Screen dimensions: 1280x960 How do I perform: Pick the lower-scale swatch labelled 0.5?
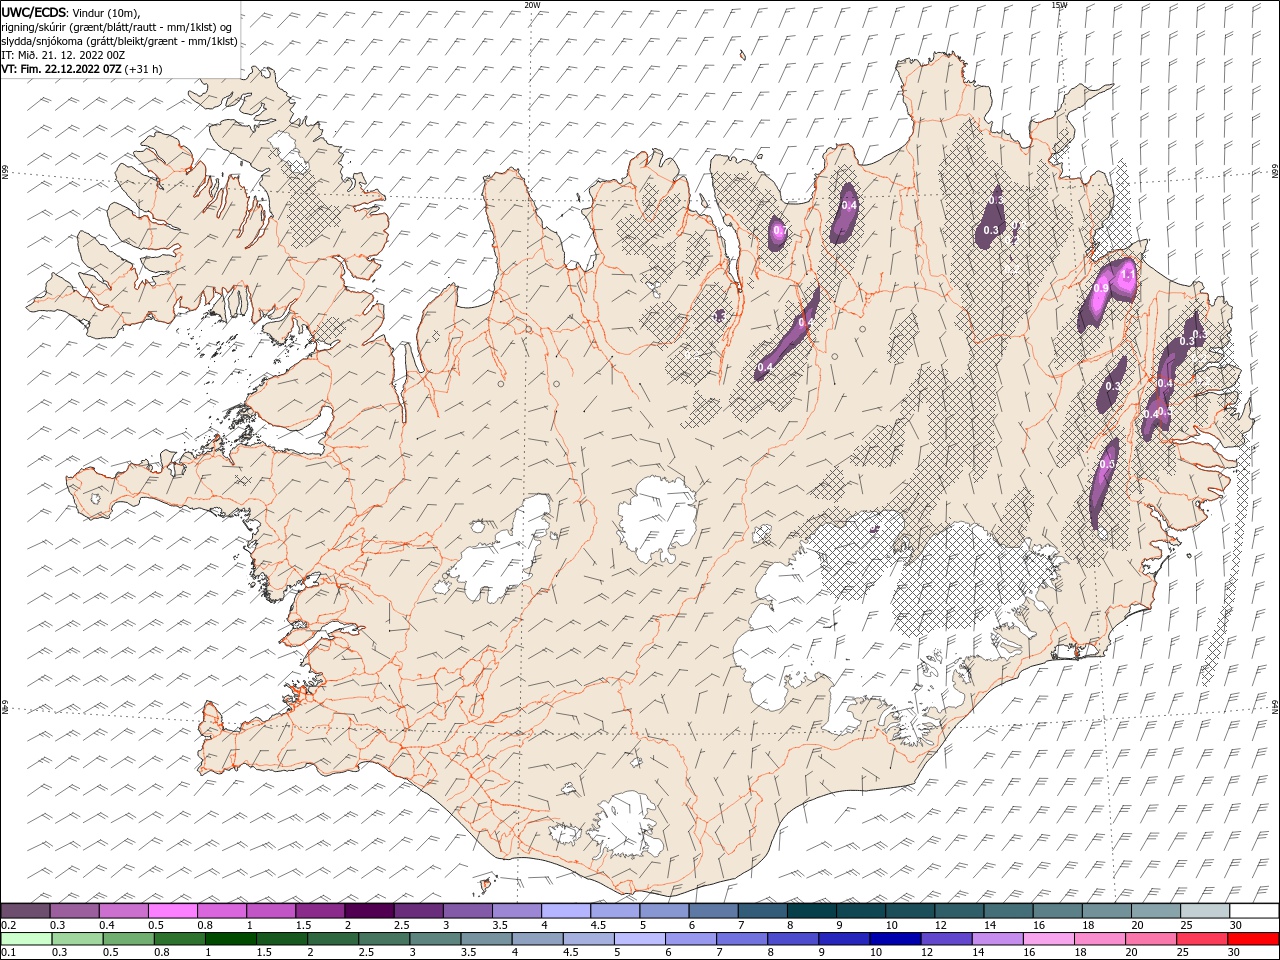tap(128, 939)
